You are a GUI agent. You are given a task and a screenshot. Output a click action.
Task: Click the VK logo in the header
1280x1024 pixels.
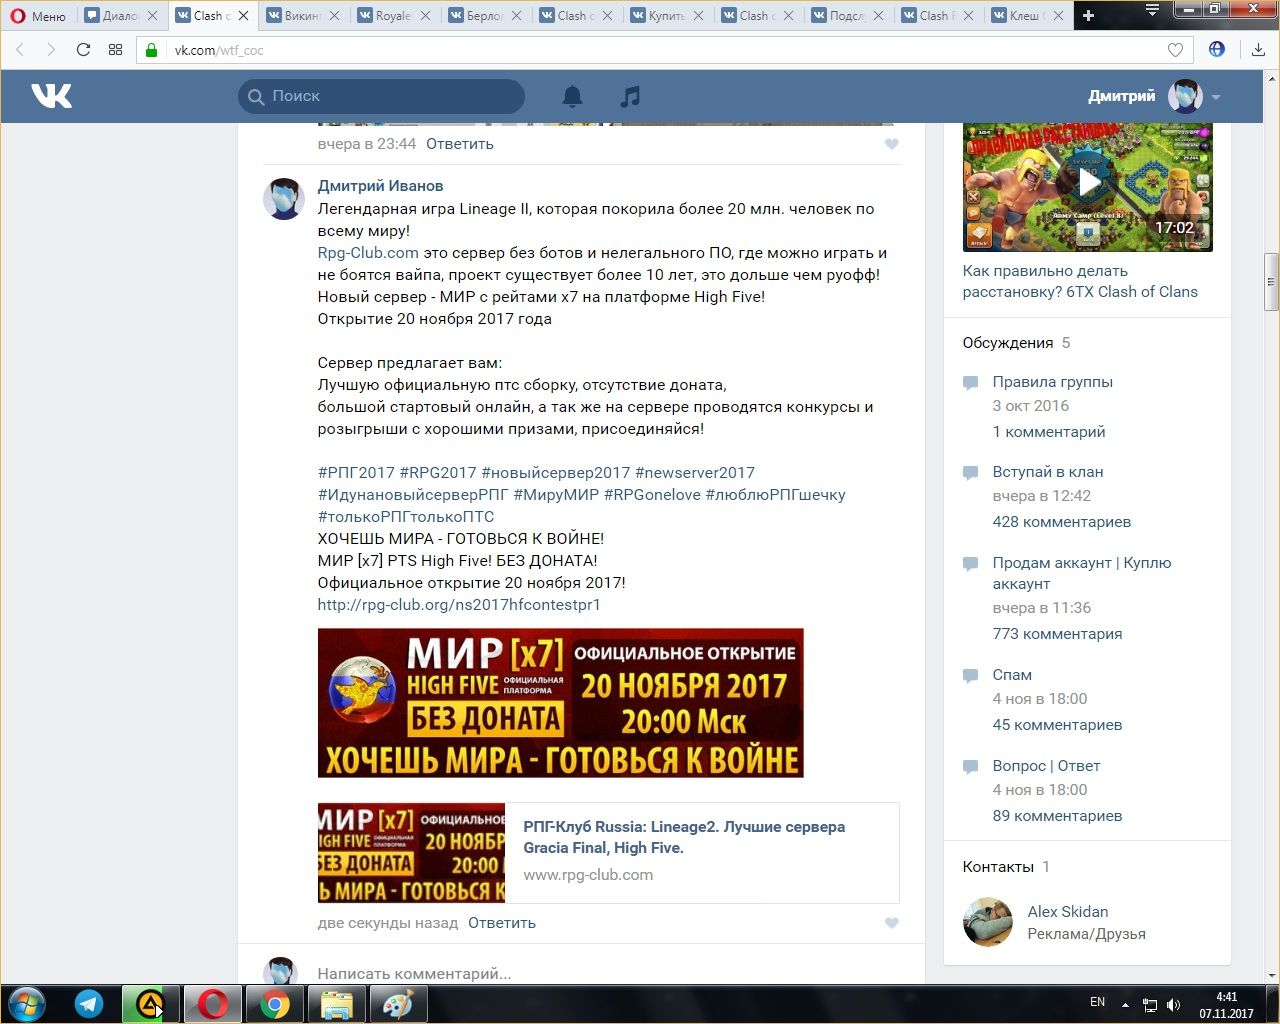pos(51,96)
